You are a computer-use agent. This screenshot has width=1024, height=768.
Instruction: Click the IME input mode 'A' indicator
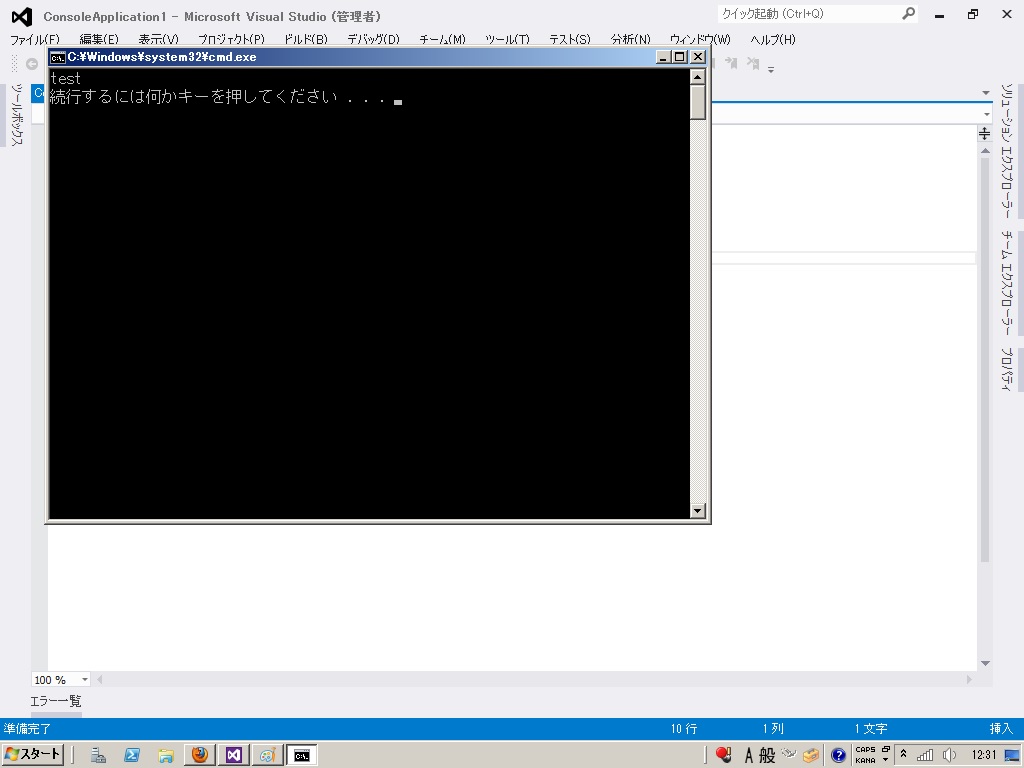[x=749, y=756]
